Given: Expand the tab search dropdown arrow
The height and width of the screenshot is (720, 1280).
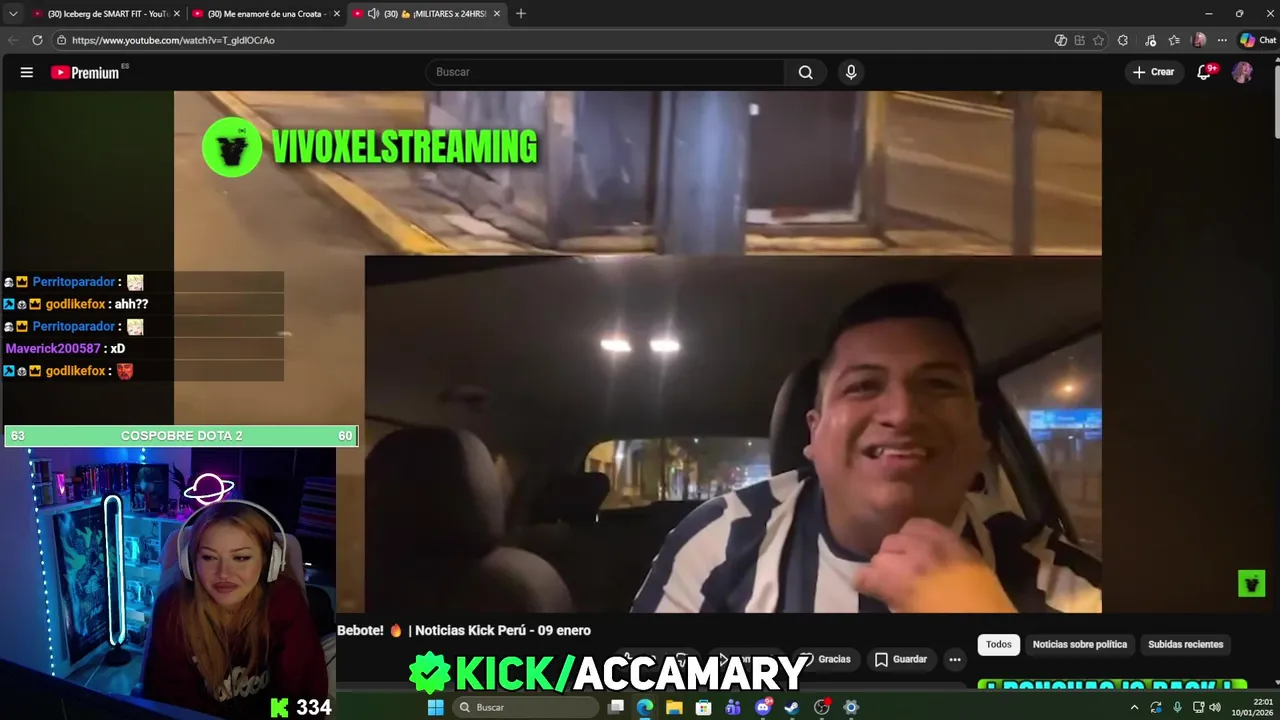Looking at the screenshot, I should click(12, 14).
